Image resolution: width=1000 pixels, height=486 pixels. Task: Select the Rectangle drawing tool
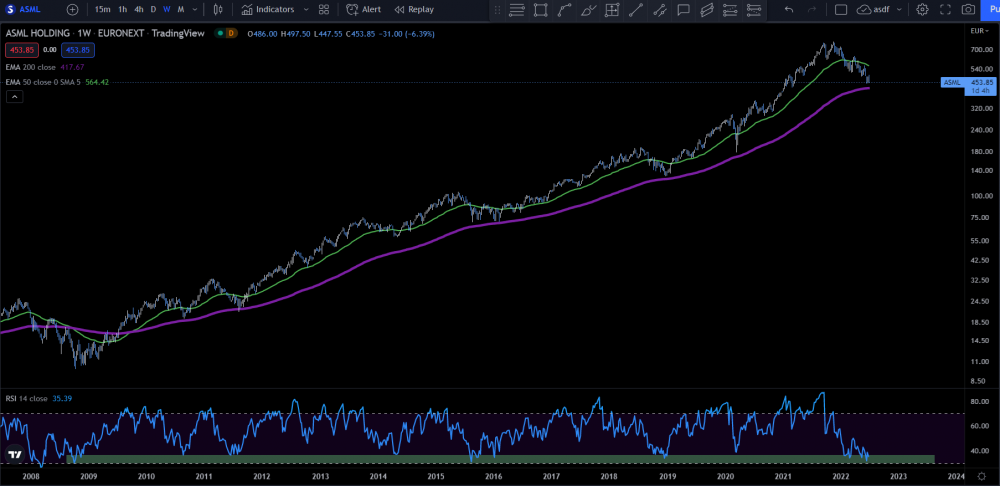(x=540, y=10)
